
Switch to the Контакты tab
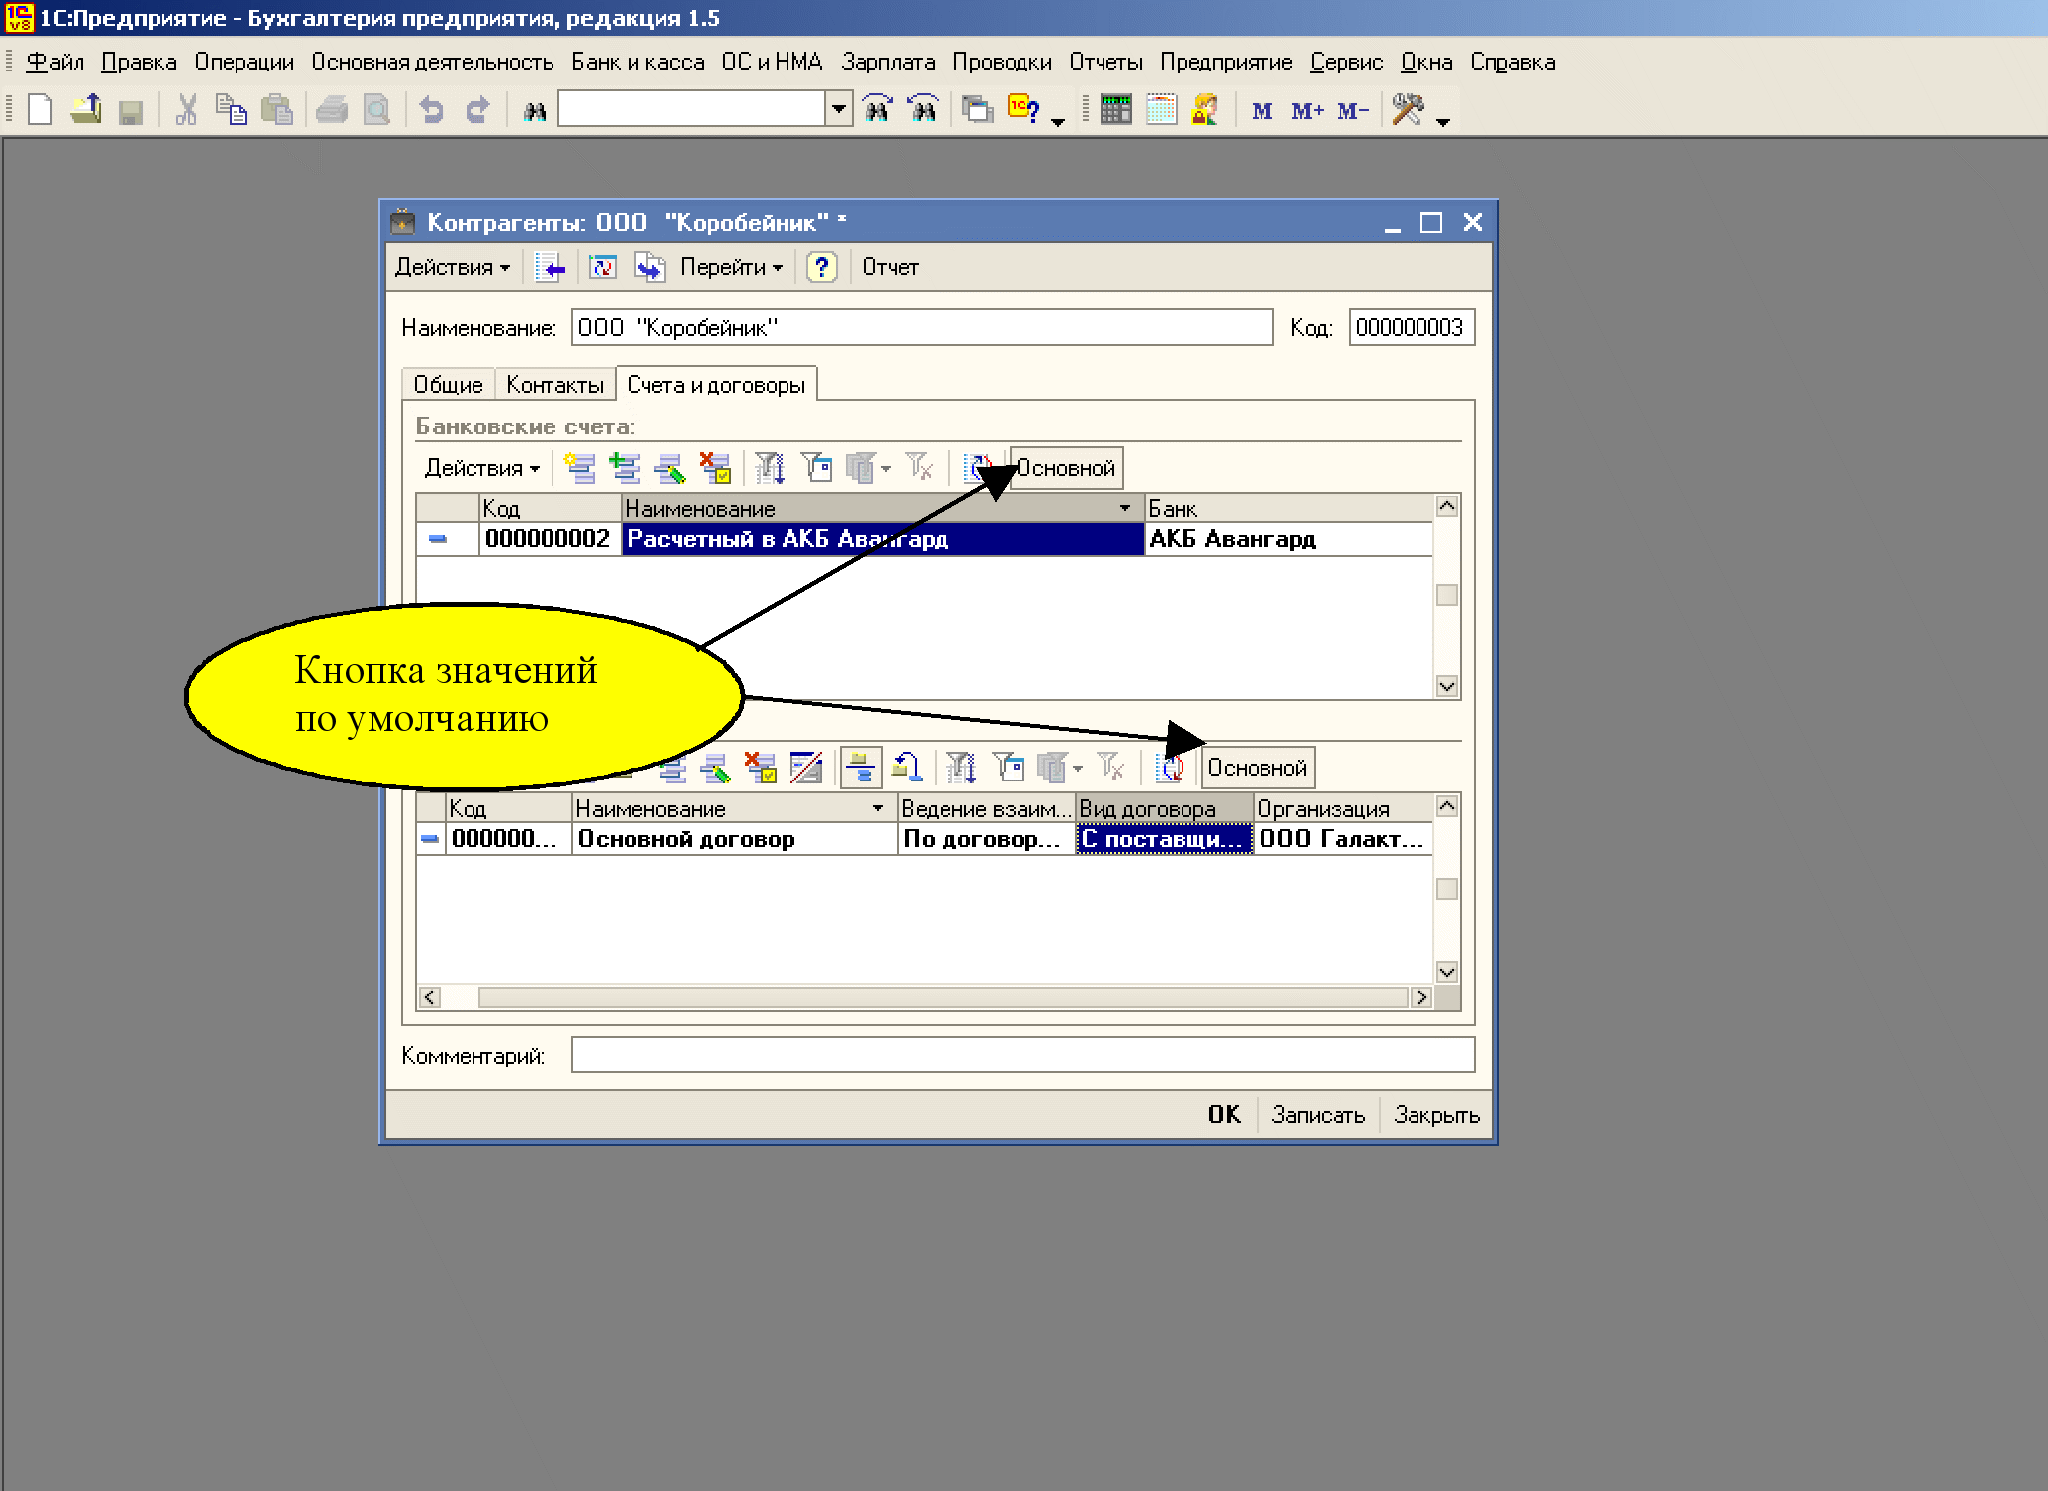click(555, 385)
